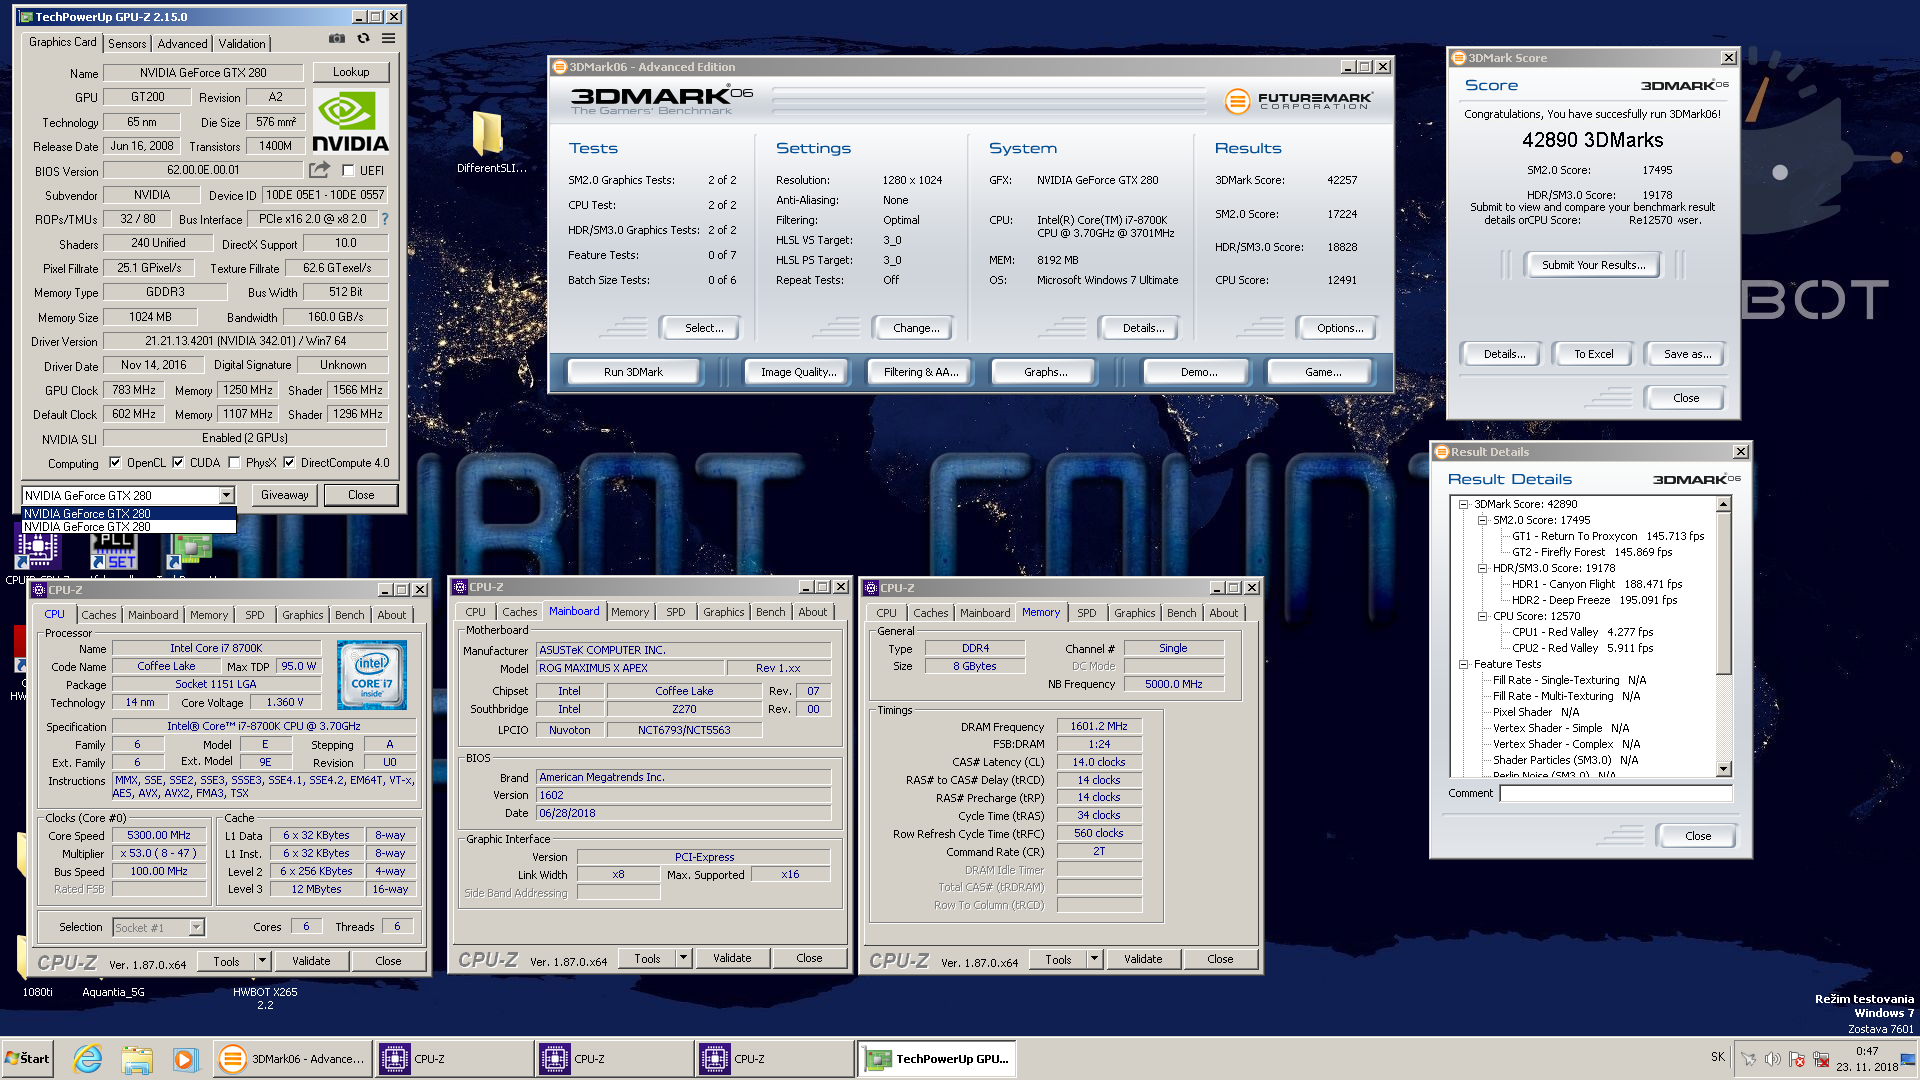Open Tools dropdown arrow in CPU-Z Memory window
The width and height of the screenshot is (1920, 1080).
point(1094,959)
